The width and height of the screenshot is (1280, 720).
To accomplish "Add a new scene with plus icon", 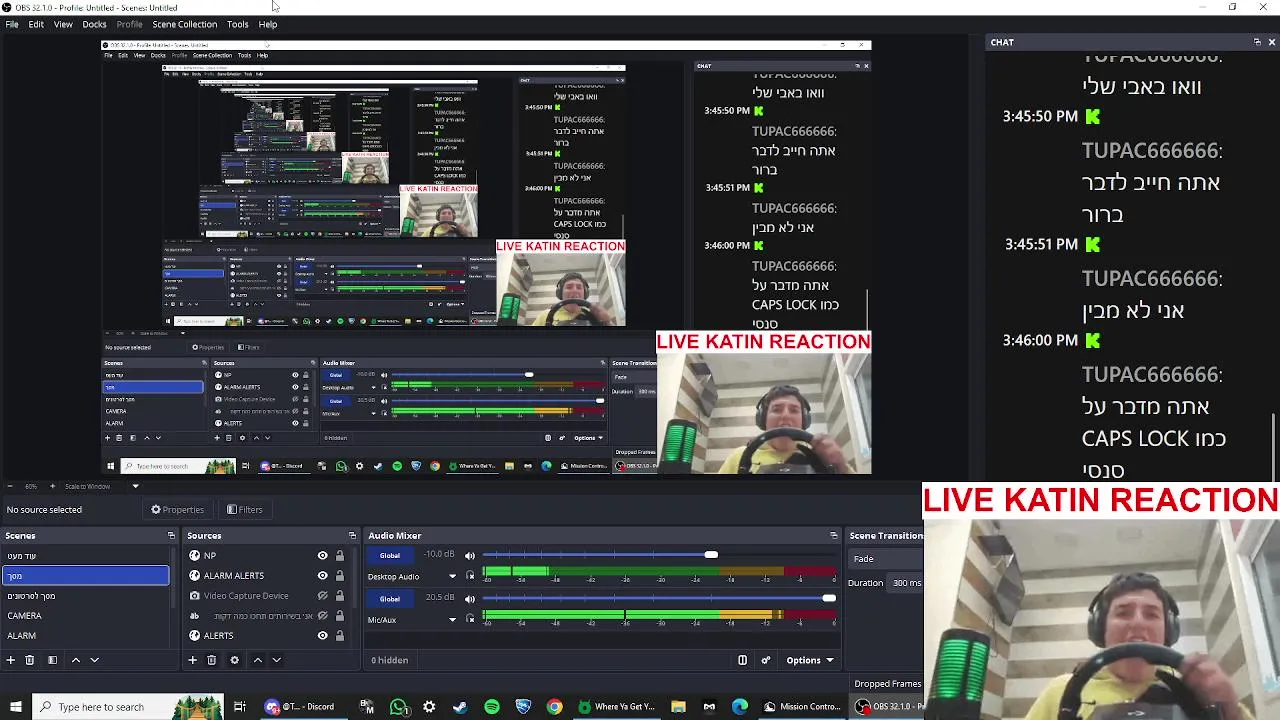I will click(x=11, y=660).
